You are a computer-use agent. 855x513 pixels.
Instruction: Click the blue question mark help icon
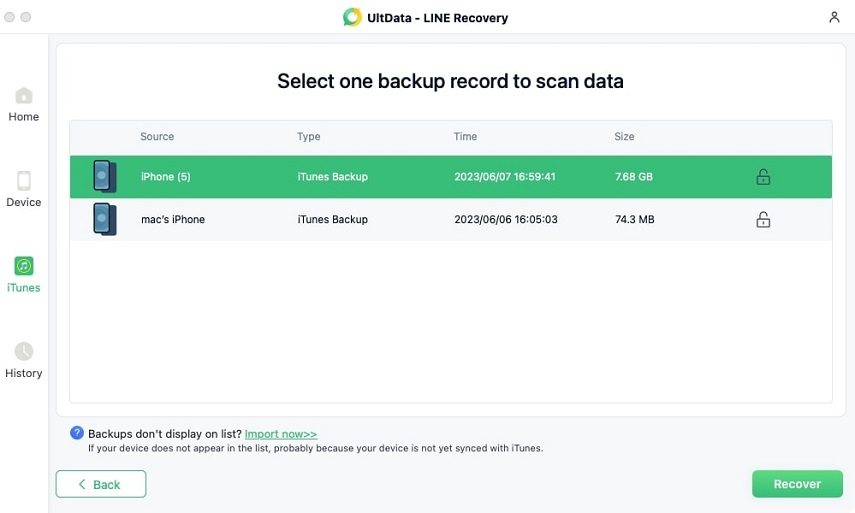click(77, 433)
